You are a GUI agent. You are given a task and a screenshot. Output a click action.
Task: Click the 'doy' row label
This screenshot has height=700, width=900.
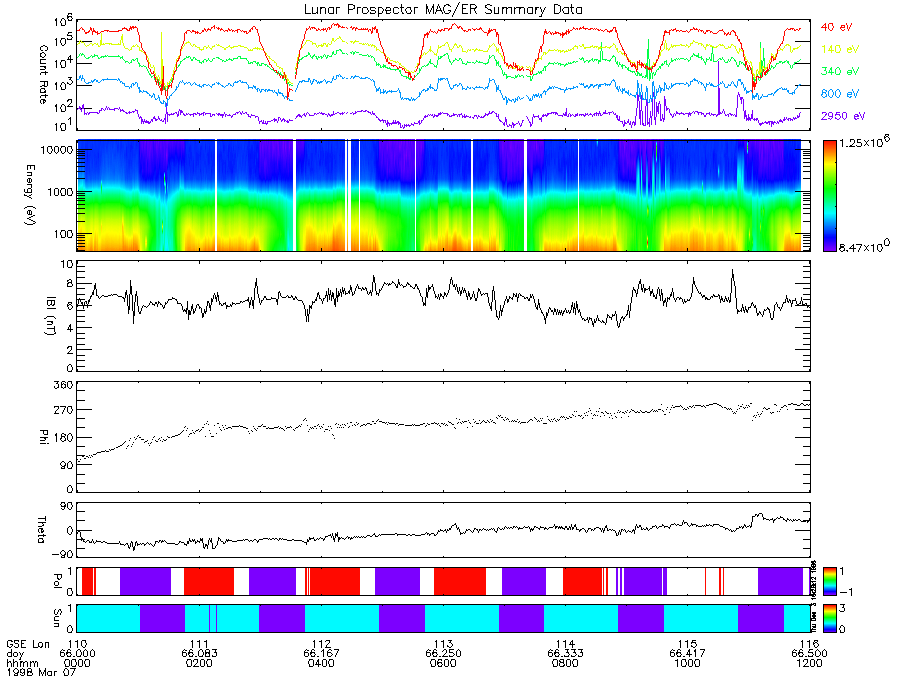pyautogui.click(x=15, y=654)
